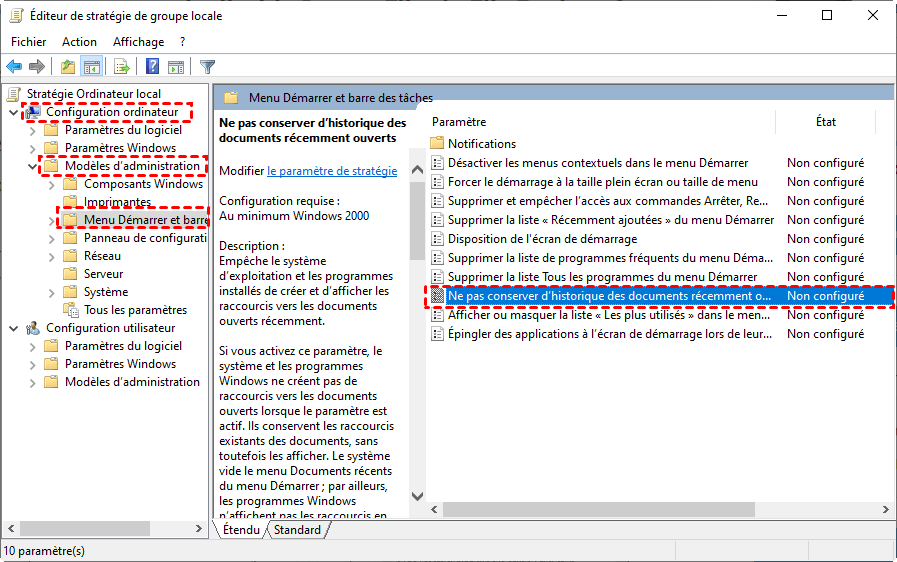The image size is (897, 562).
Task: Click the État column header
Action: click(825, 121)
